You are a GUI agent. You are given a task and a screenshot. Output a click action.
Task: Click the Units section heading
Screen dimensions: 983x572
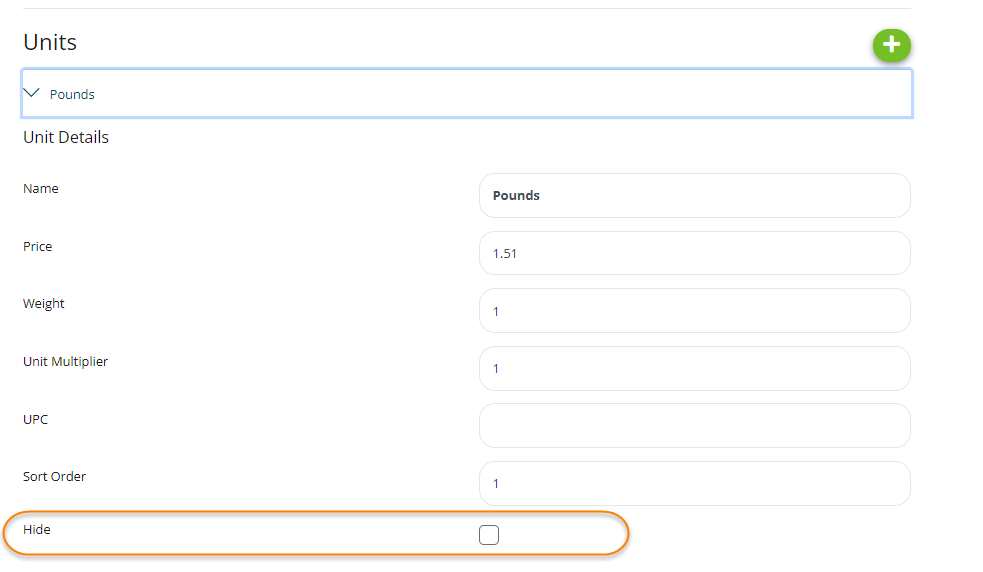pyautogui.click(x=50, y=42)
